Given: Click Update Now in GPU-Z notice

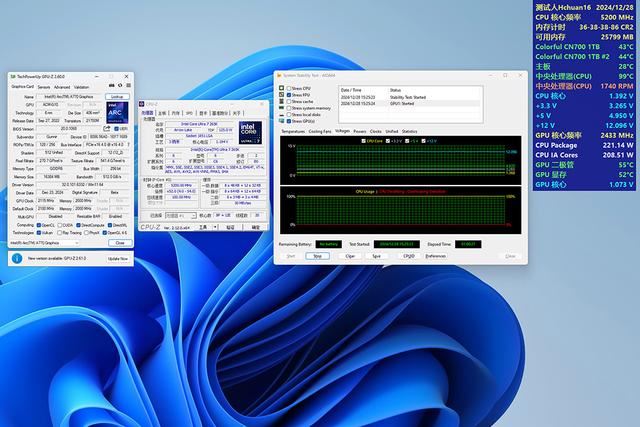Looking at the screenshot, I should 118,259.
